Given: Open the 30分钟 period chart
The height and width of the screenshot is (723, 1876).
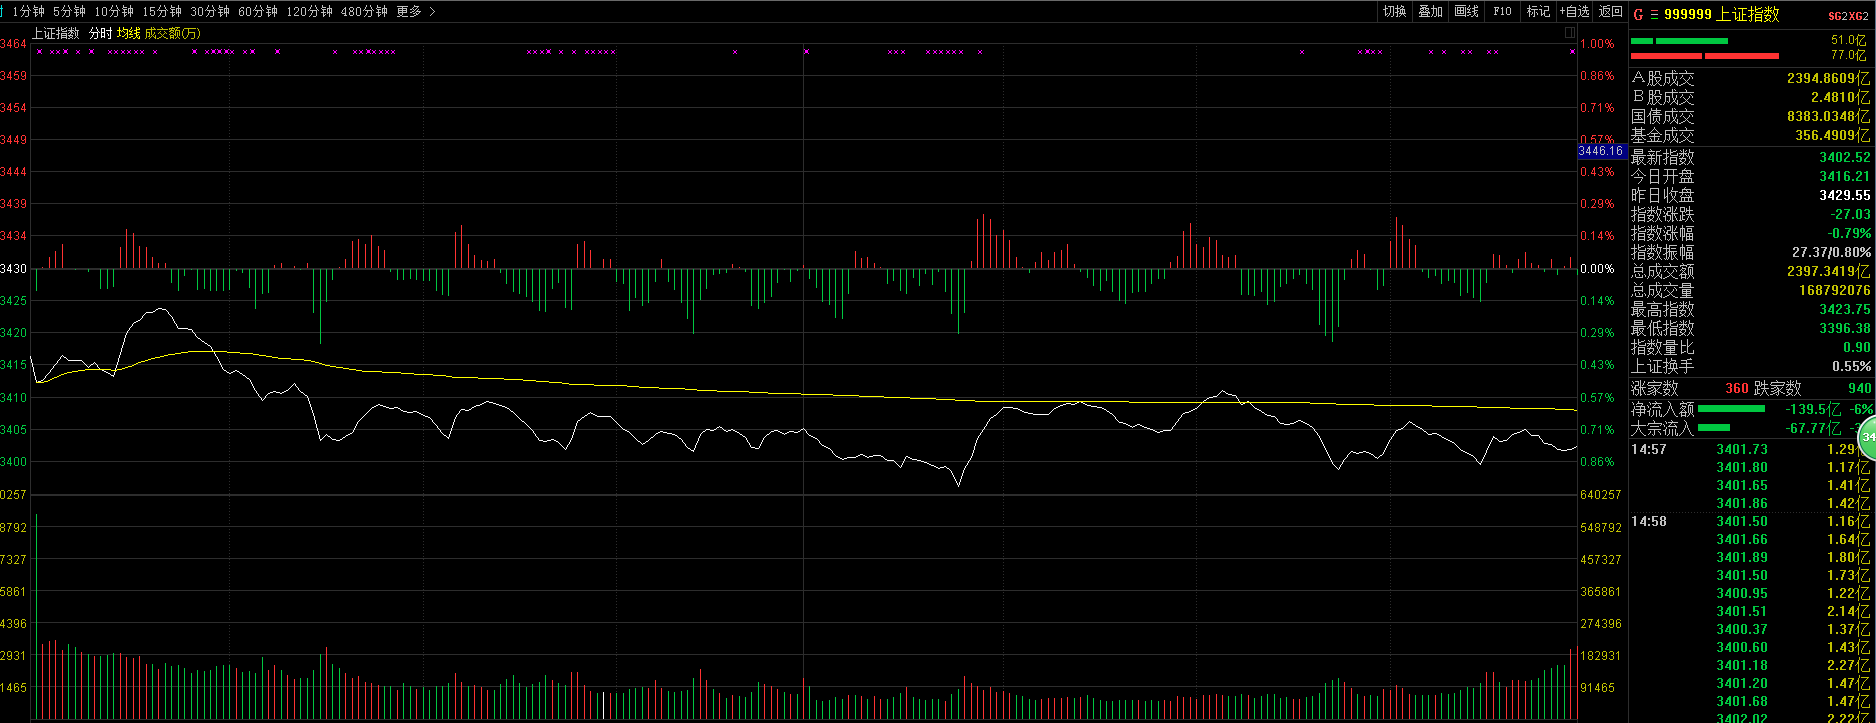Looking at the screenshot, I should pyautogui.click(x=210, y=12).
